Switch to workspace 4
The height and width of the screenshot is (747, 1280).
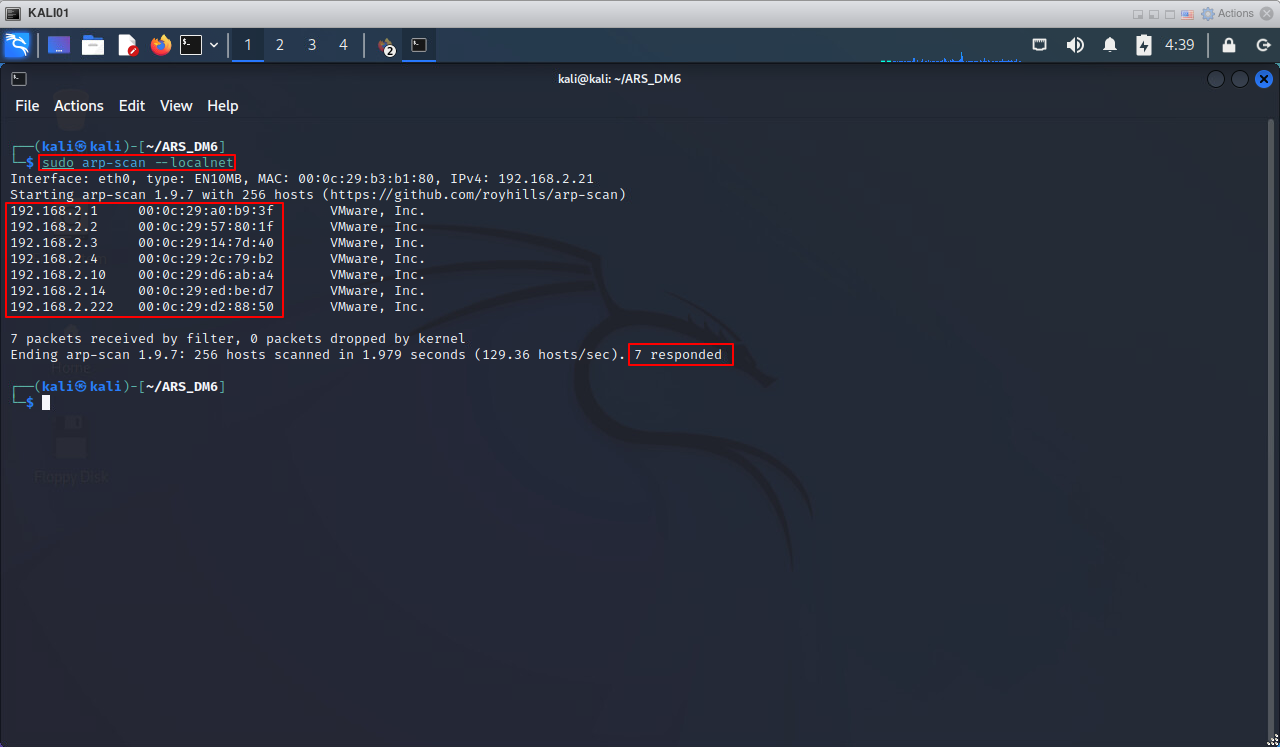(344, 45)
